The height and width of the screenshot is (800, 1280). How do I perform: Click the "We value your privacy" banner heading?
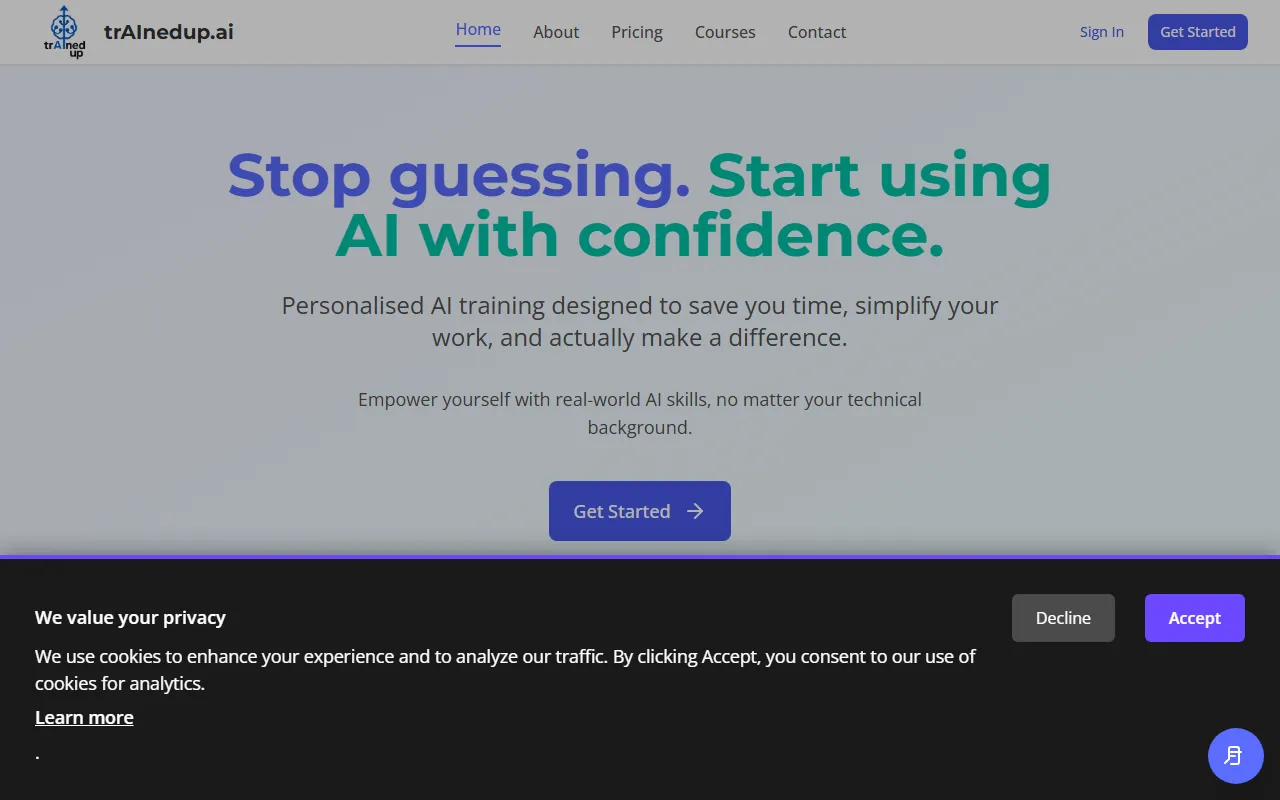[x=130, y=617]
